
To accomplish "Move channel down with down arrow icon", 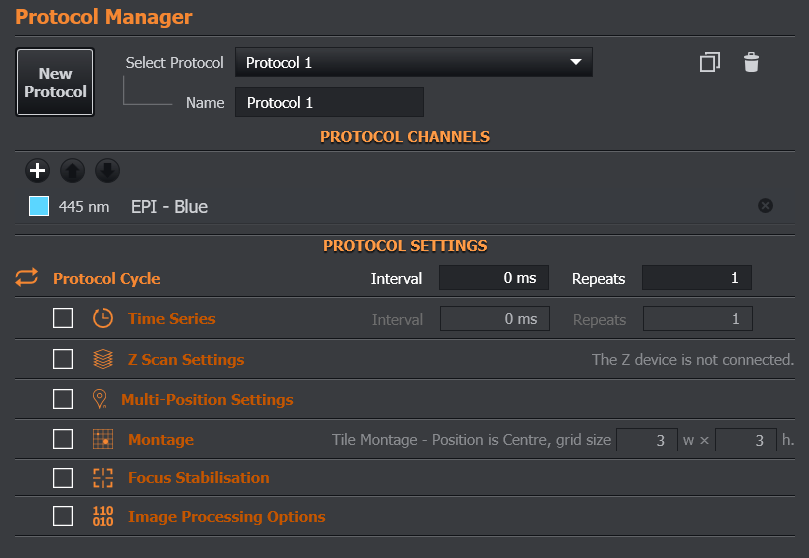I will pyautogui.click(x=107, y=171).
